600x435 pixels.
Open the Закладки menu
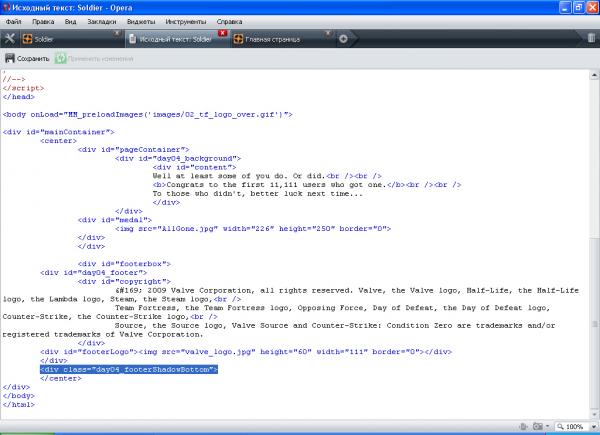[102, 22]
